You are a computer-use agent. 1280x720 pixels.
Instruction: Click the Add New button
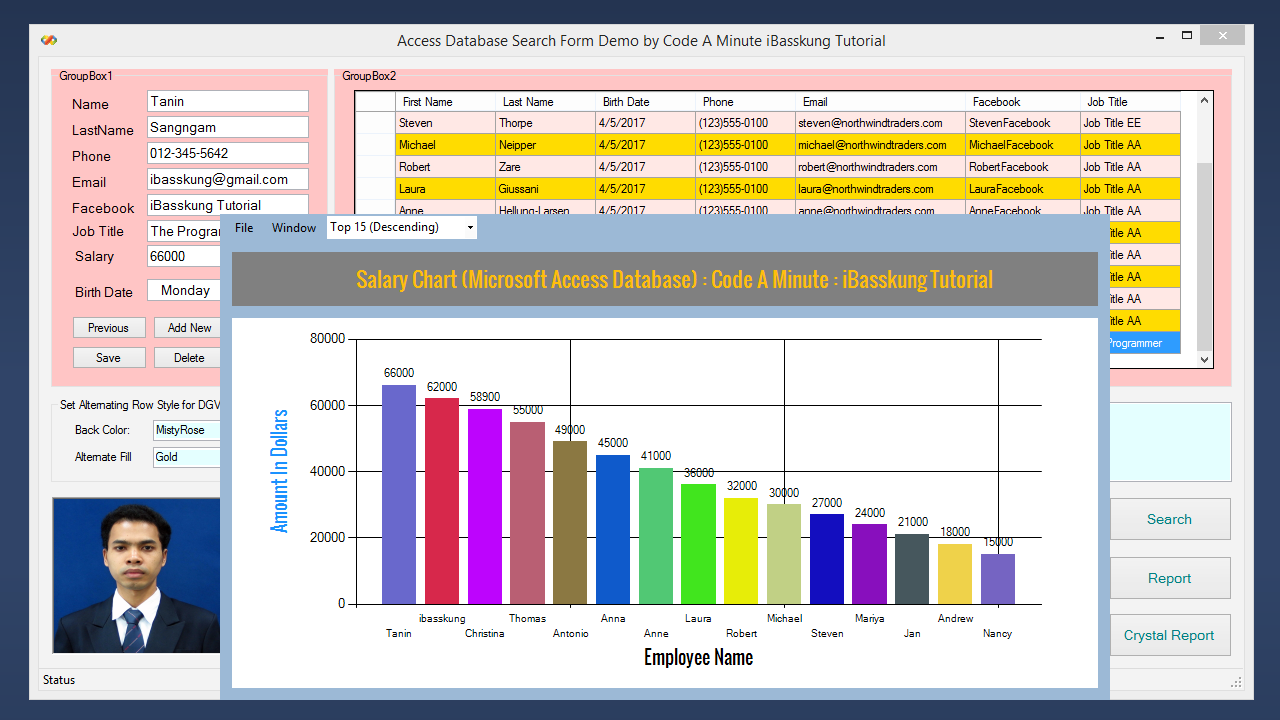pyautogui.click(x=187, y=327)
